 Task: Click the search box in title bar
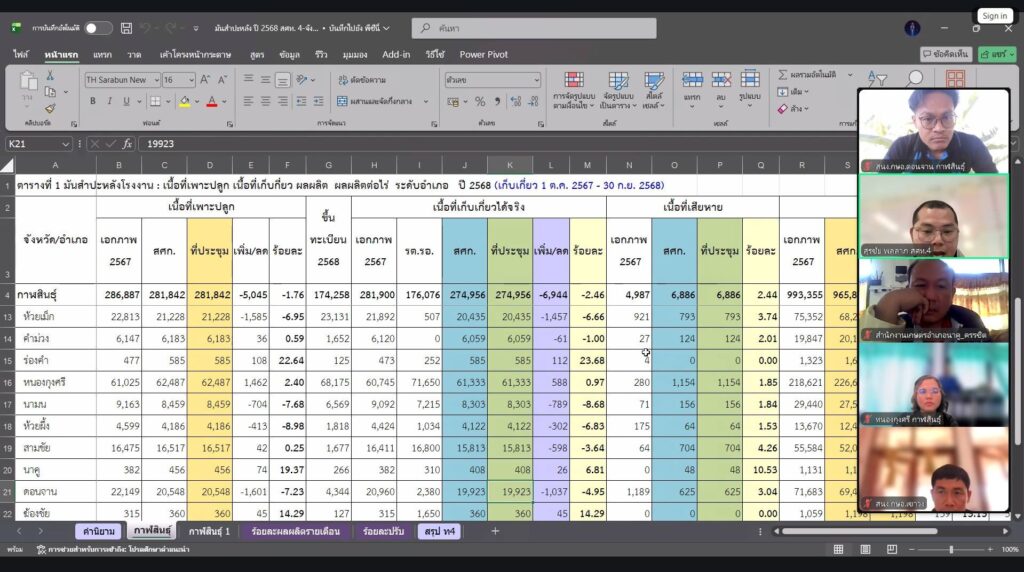click(x=534, y=28)
